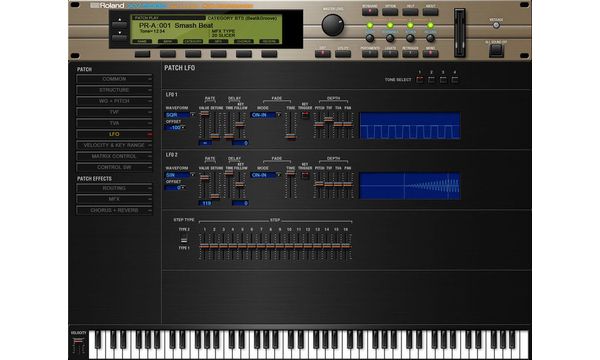The height and width of the screenshot is (360, 600).
Task: Click the All Sound Off button
Action: [496, 50]
